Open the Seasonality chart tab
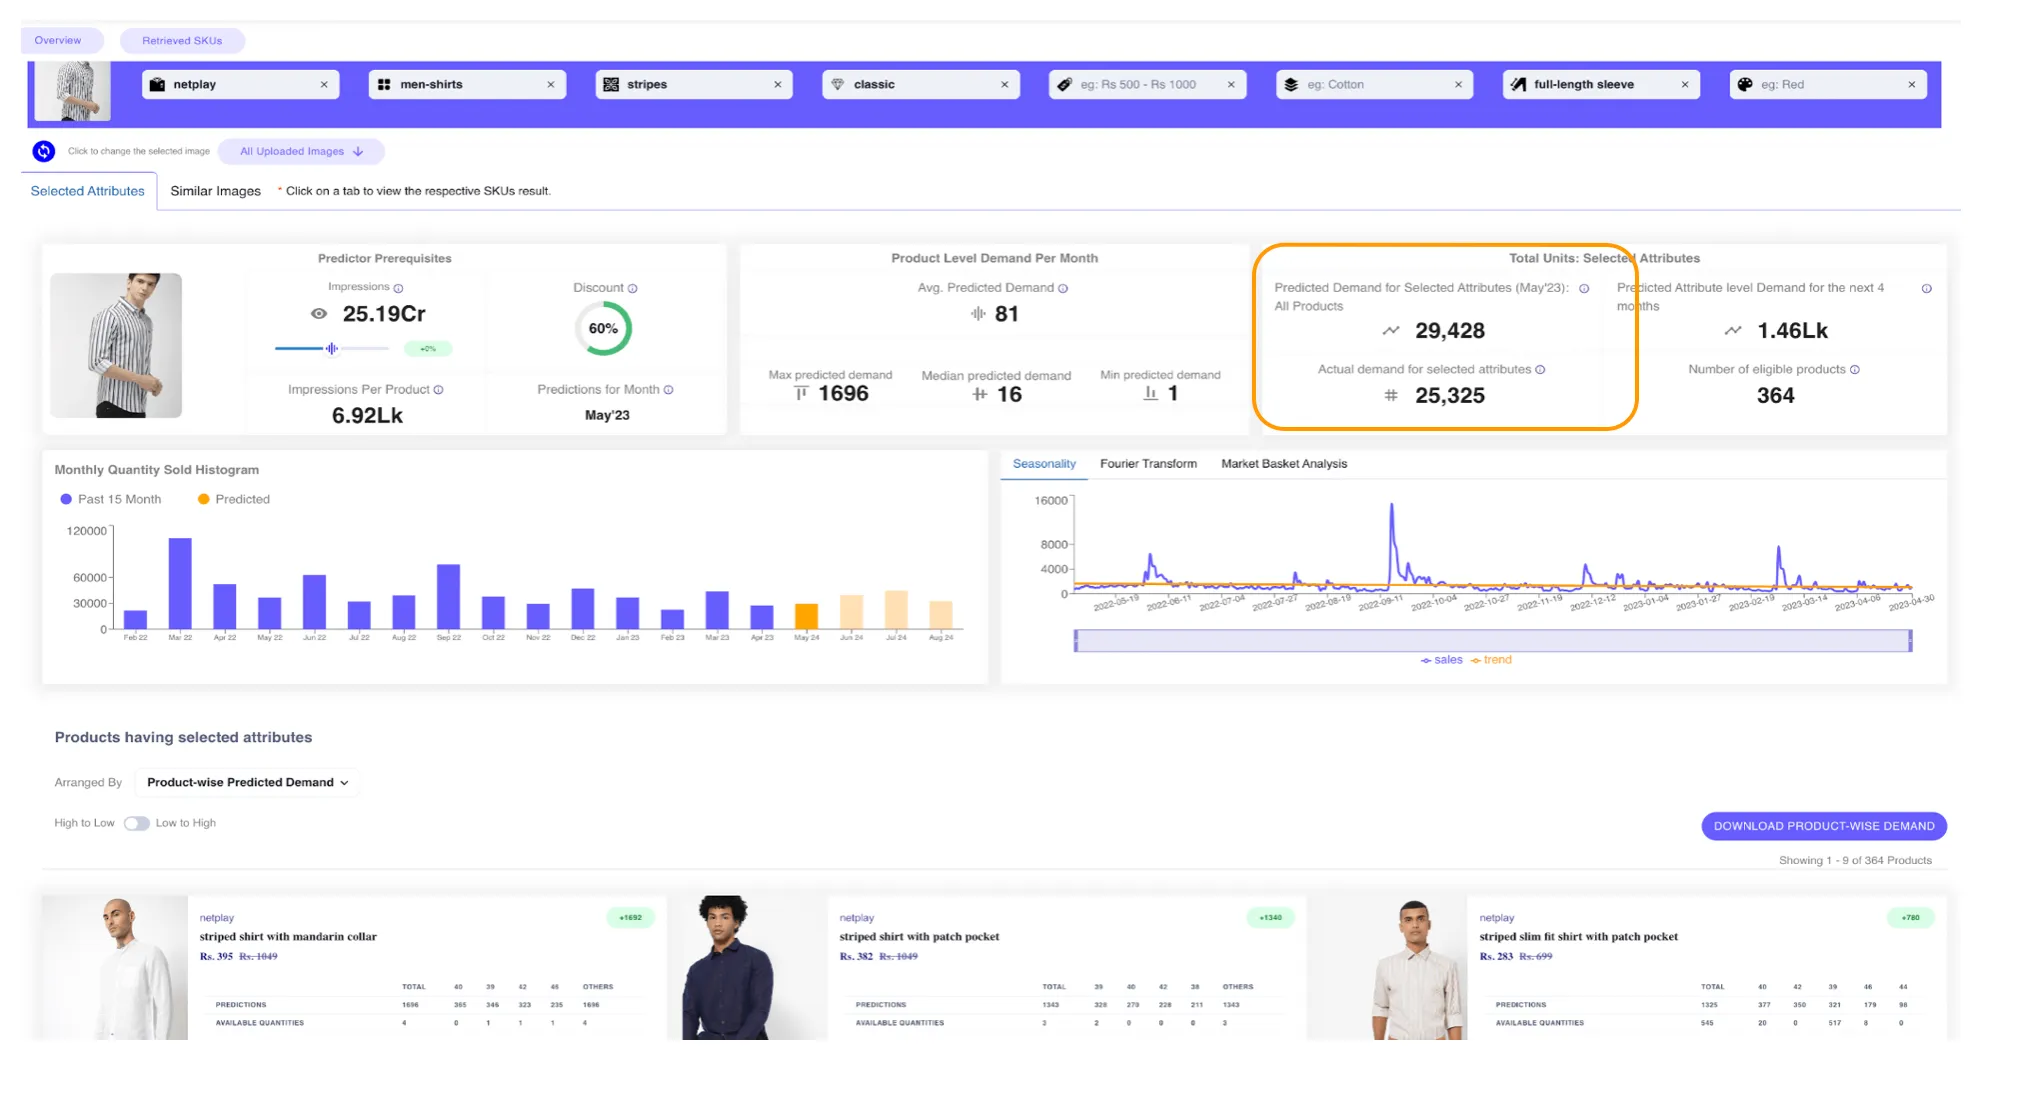This screenshot has width=2028, height=1094. (1044, 464)
